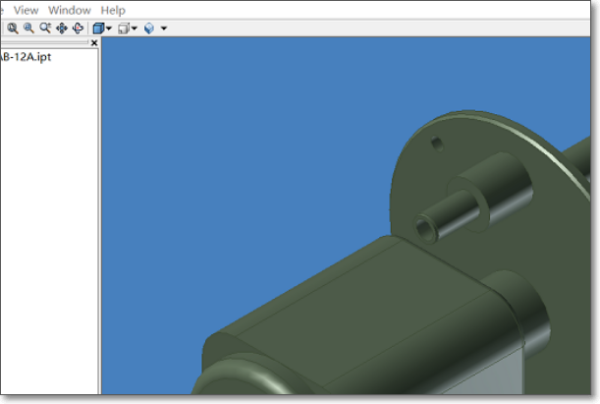
Task: Click the Zoom All magnifier icon
Action: tap(12, 28)
